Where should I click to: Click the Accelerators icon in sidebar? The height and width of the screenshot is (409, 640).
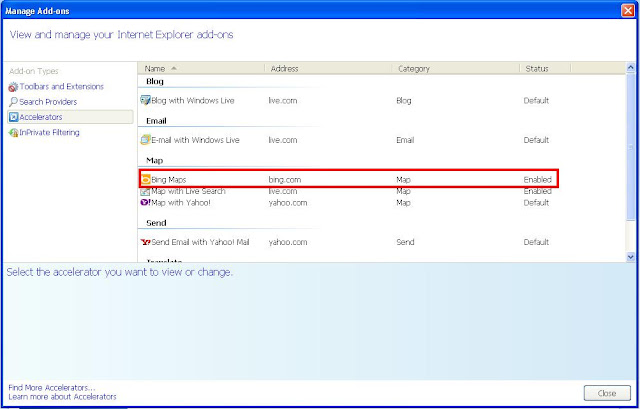tap(13, 117)
